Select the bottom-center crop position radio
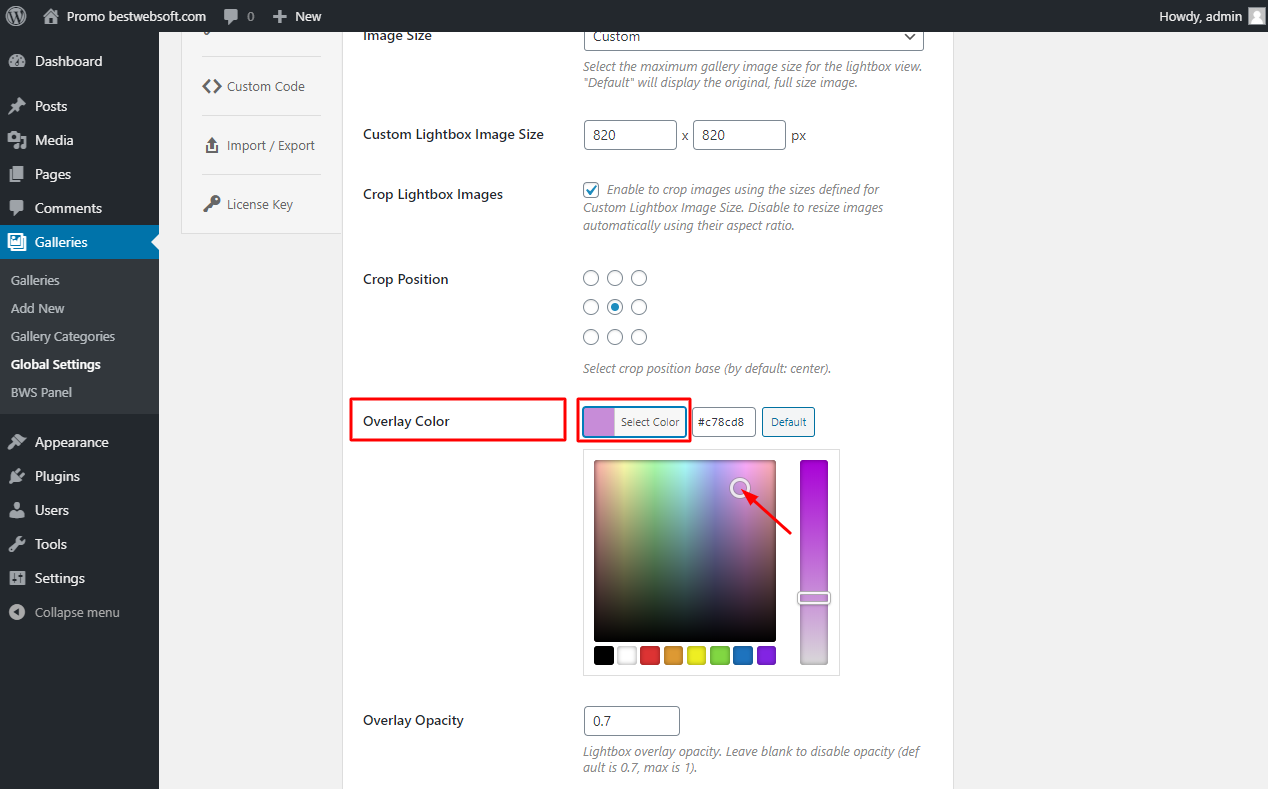This screenshot has height=789, width=1268. pos(615,337)
